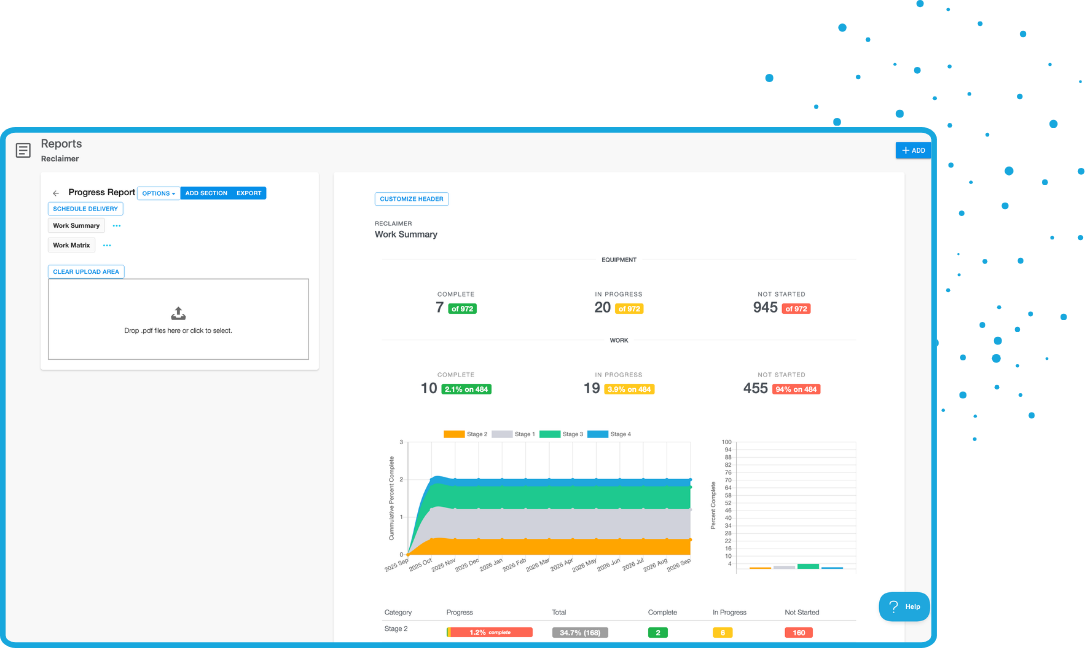Click the yellow in-progress count for Stage 2
1085x648 pixels.
tap(722, 632)
